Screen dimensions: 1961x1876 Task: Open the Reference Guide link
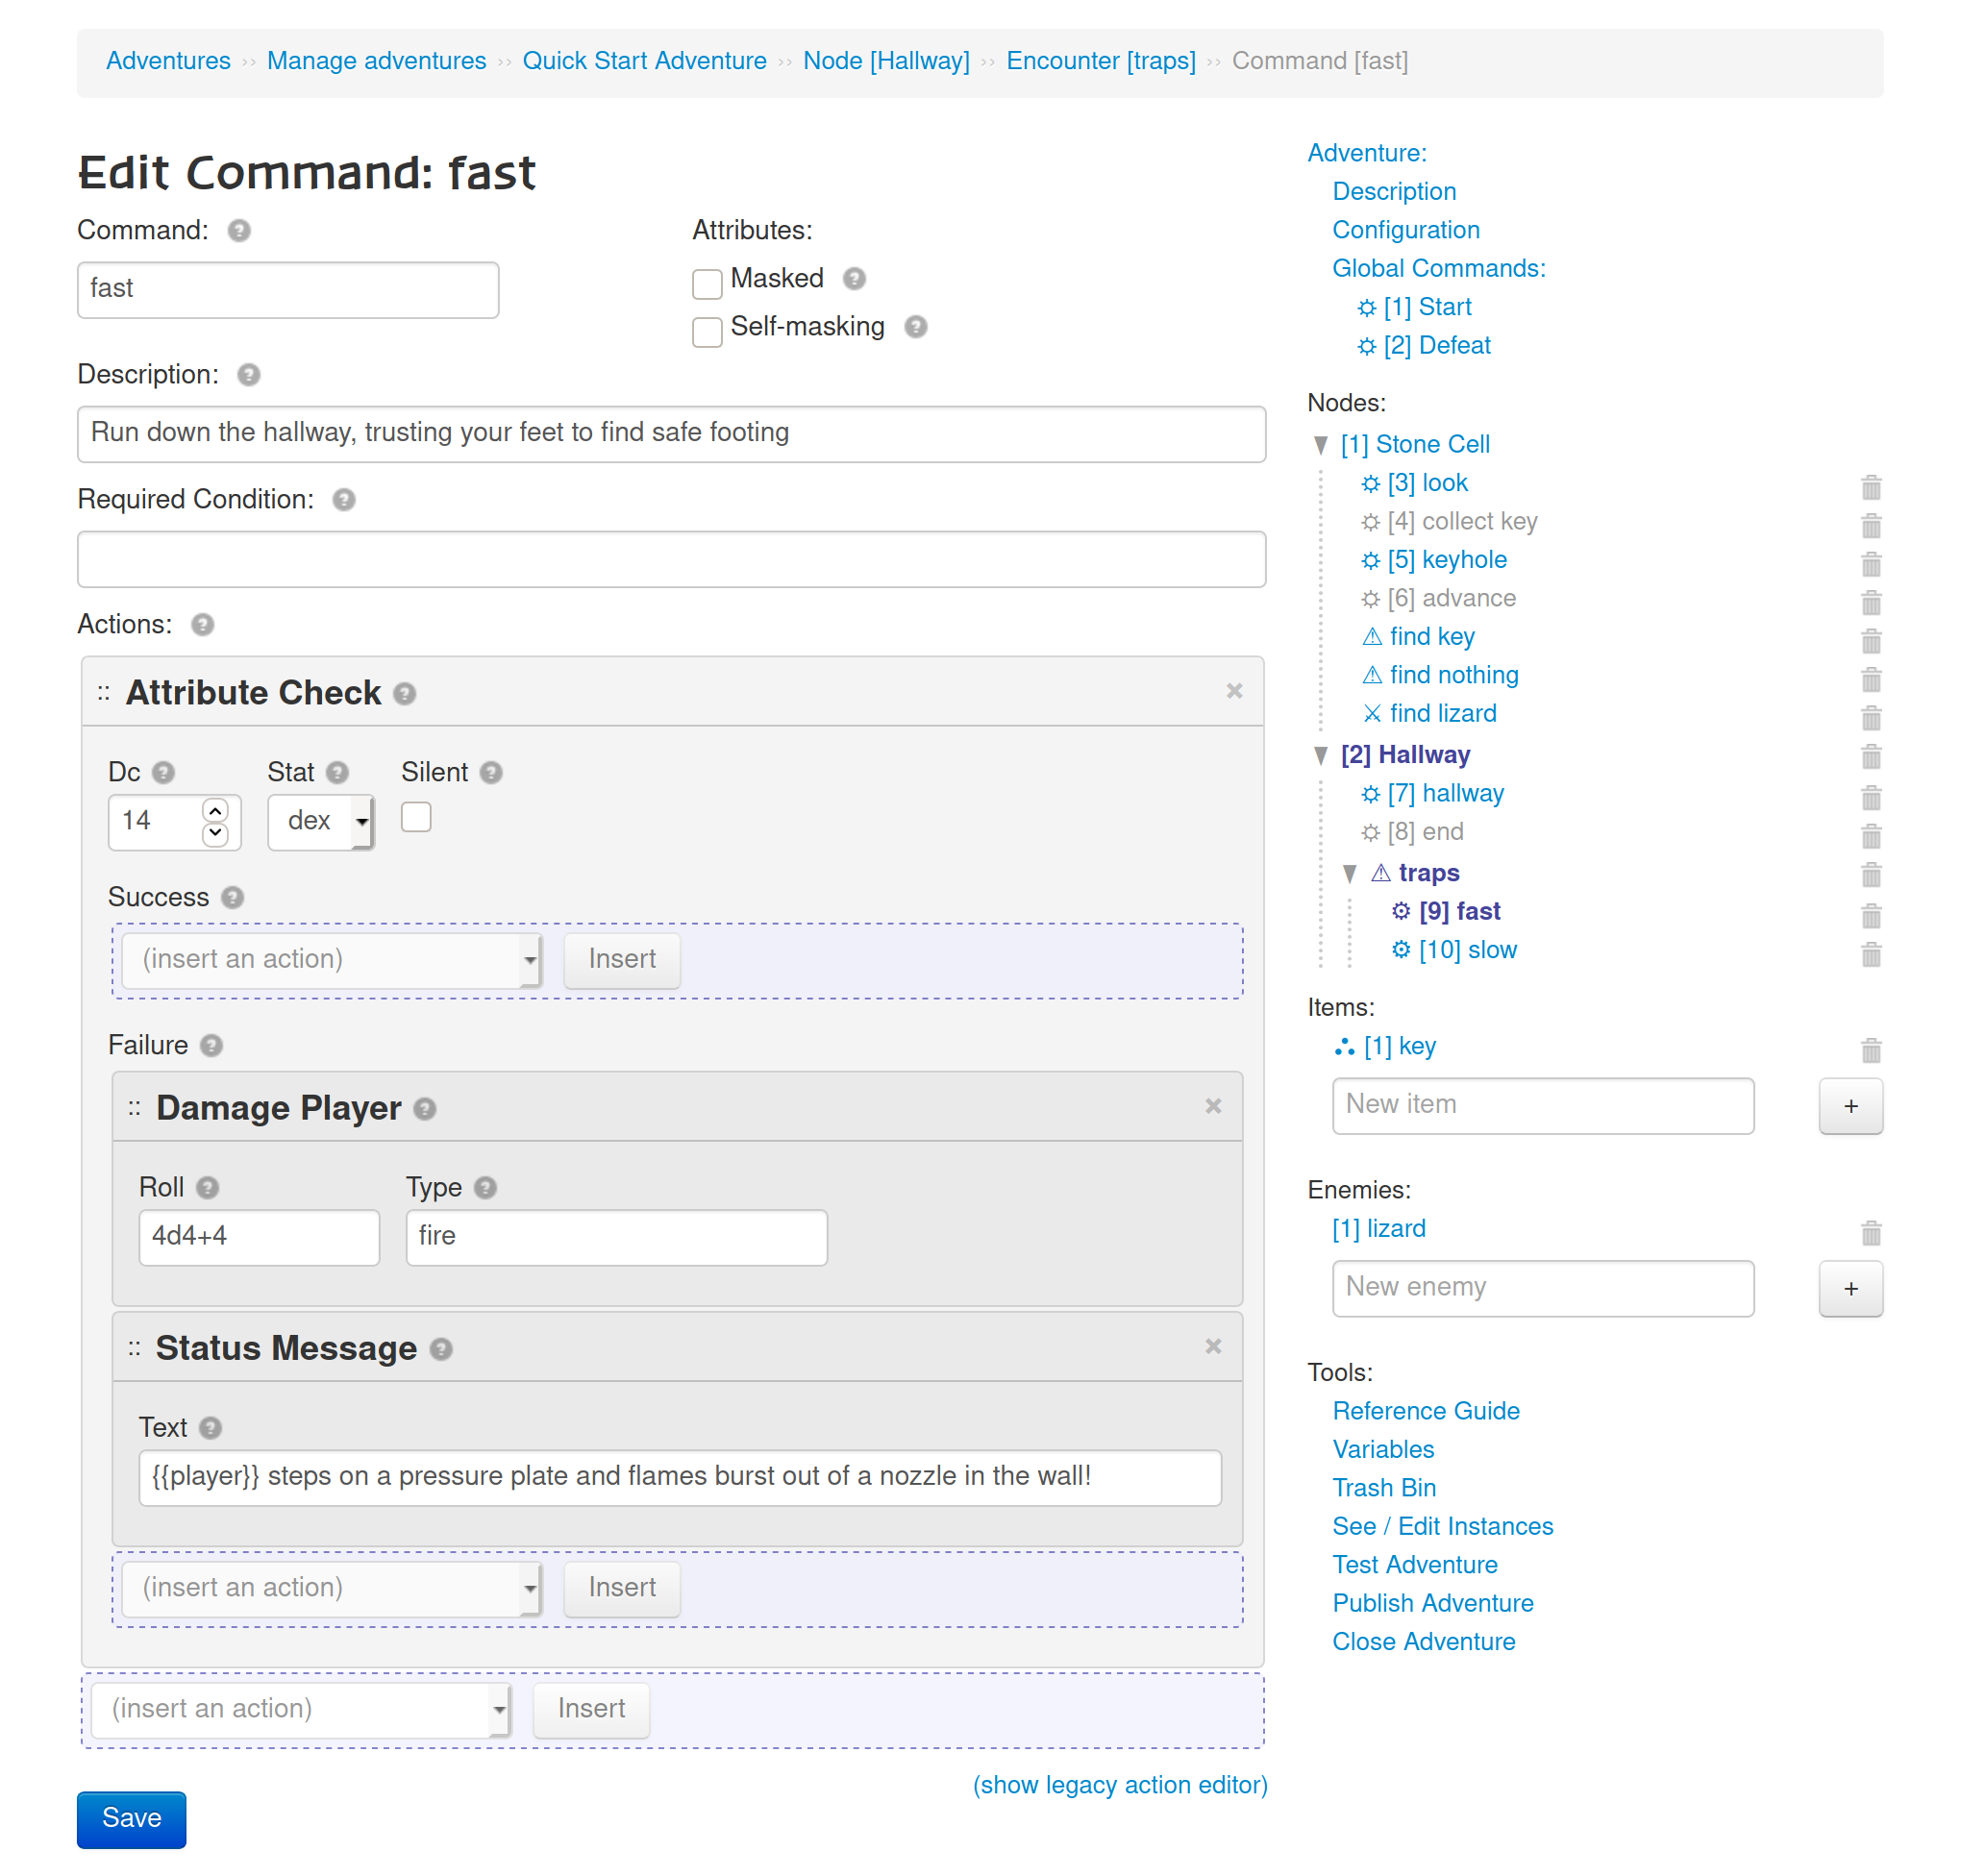(x=1425, y=1412)
